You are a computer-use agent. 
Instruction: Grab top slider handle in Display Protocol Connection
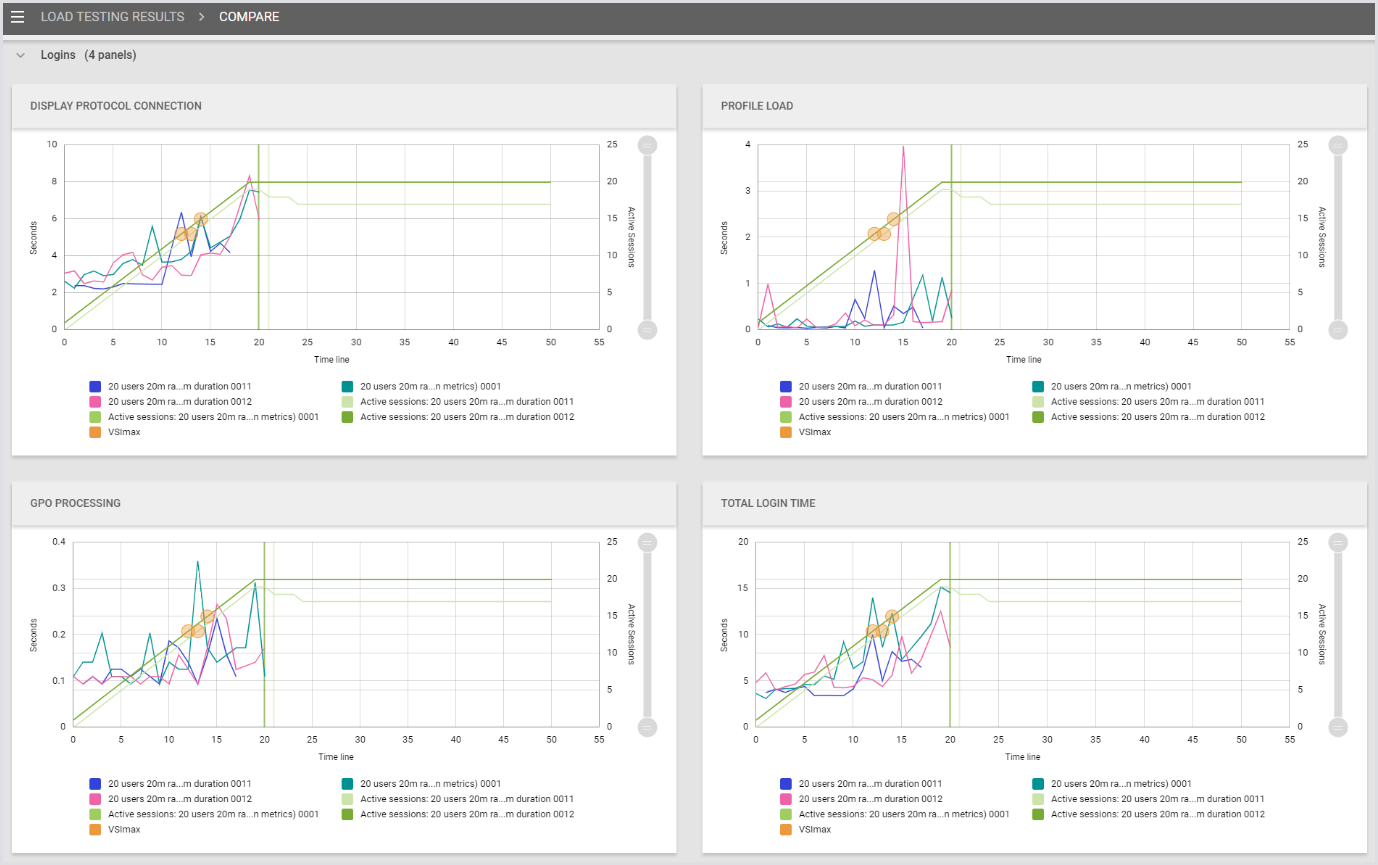point(647,145)
